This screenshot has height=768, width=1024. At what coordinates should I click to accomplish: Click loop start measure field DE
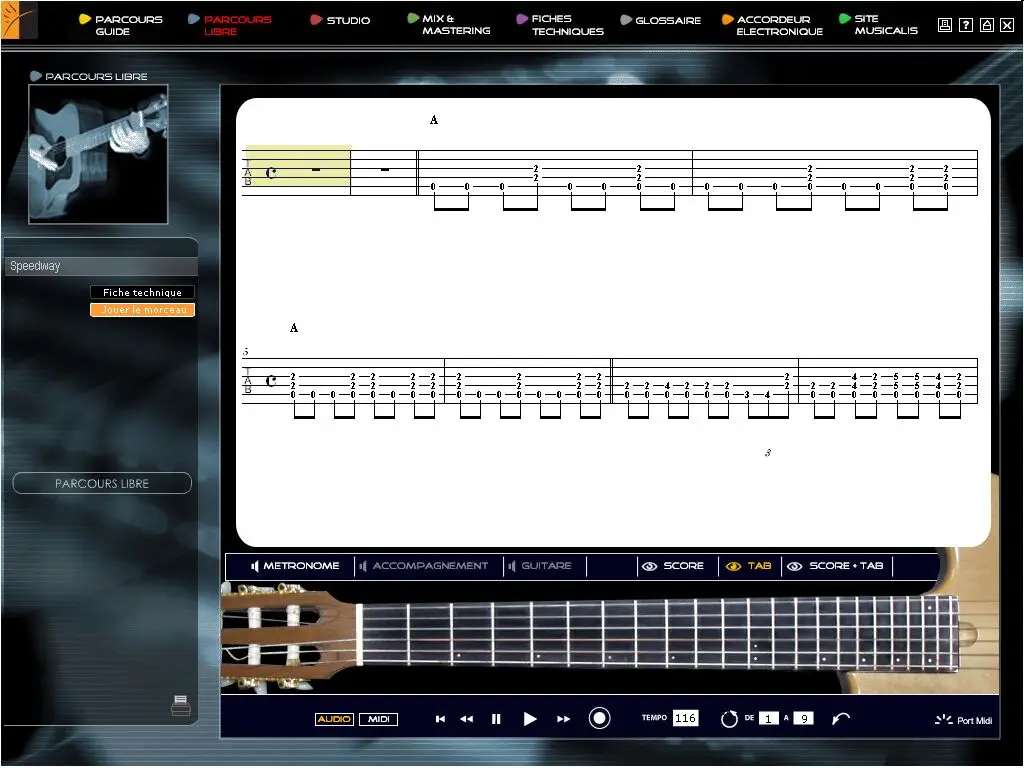[x=769, y=718]
